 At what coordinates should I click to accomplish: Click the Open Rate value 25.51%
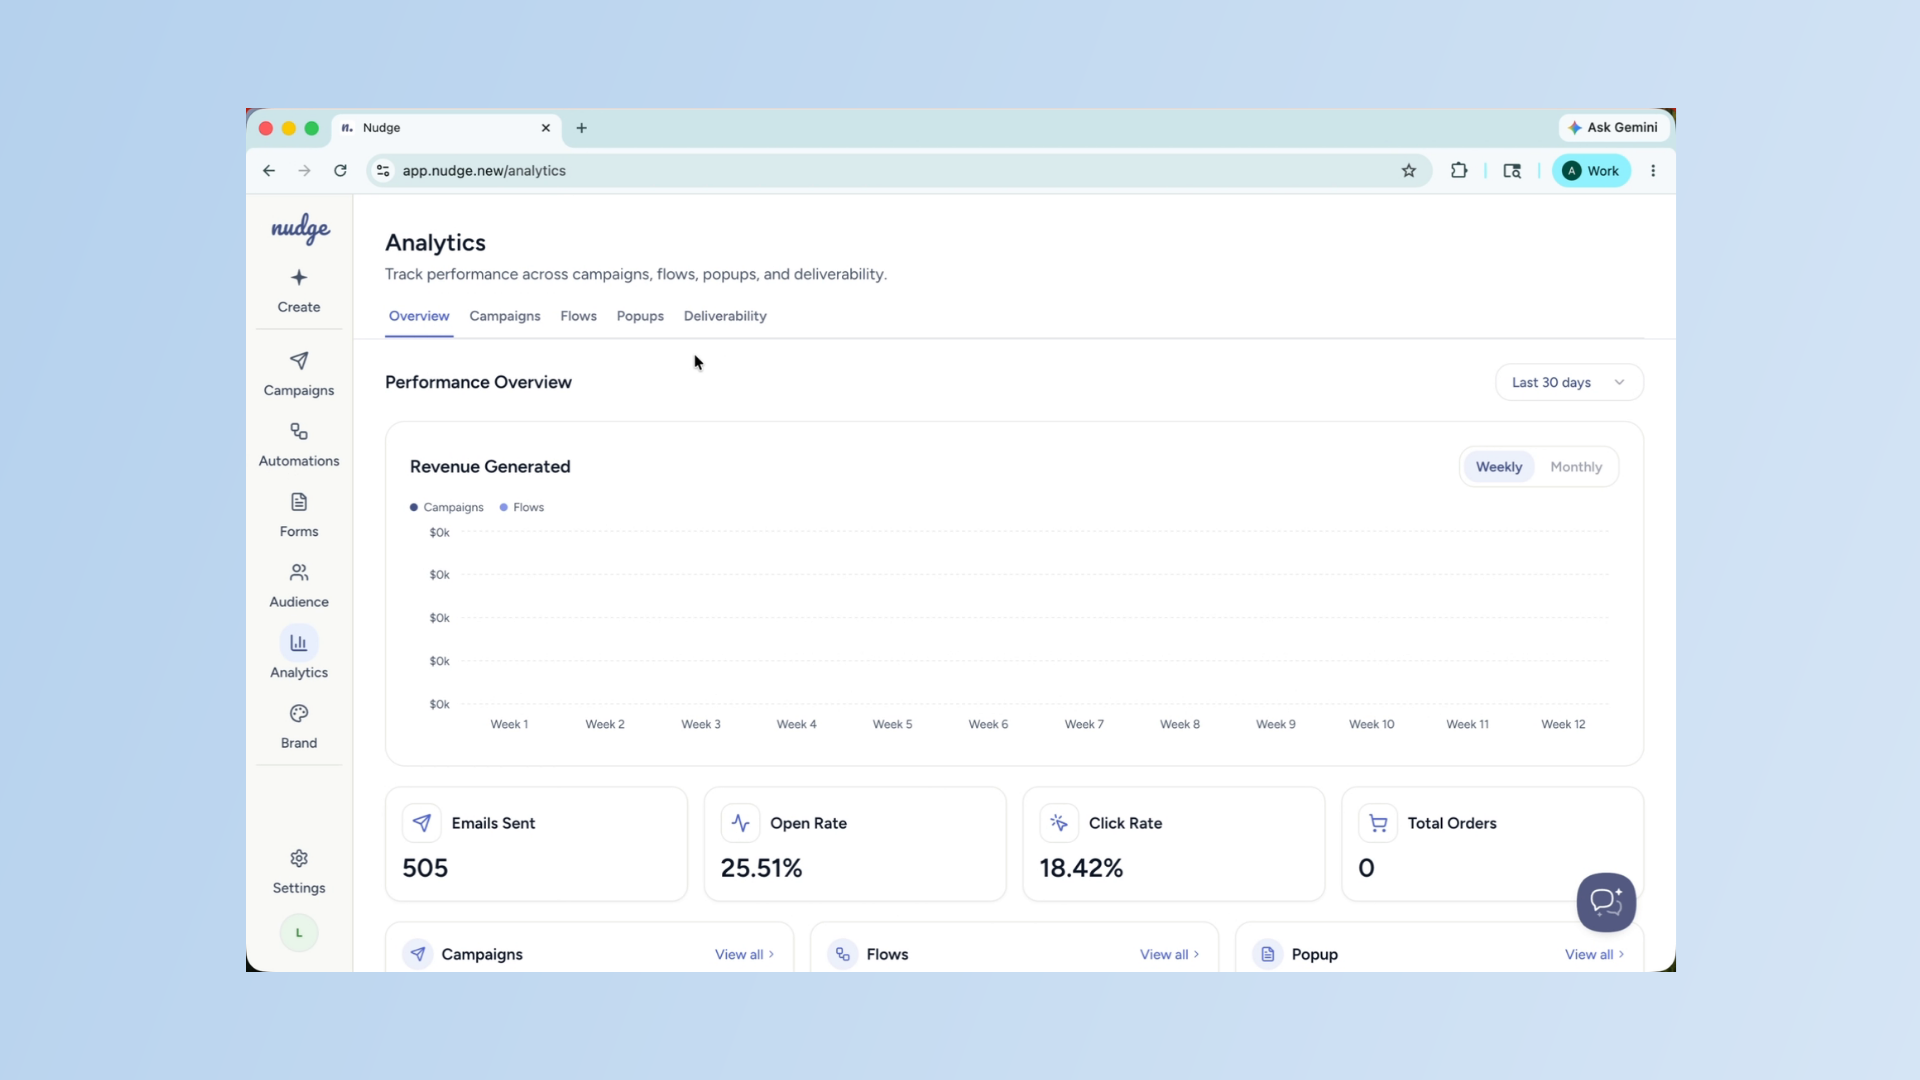762,868
